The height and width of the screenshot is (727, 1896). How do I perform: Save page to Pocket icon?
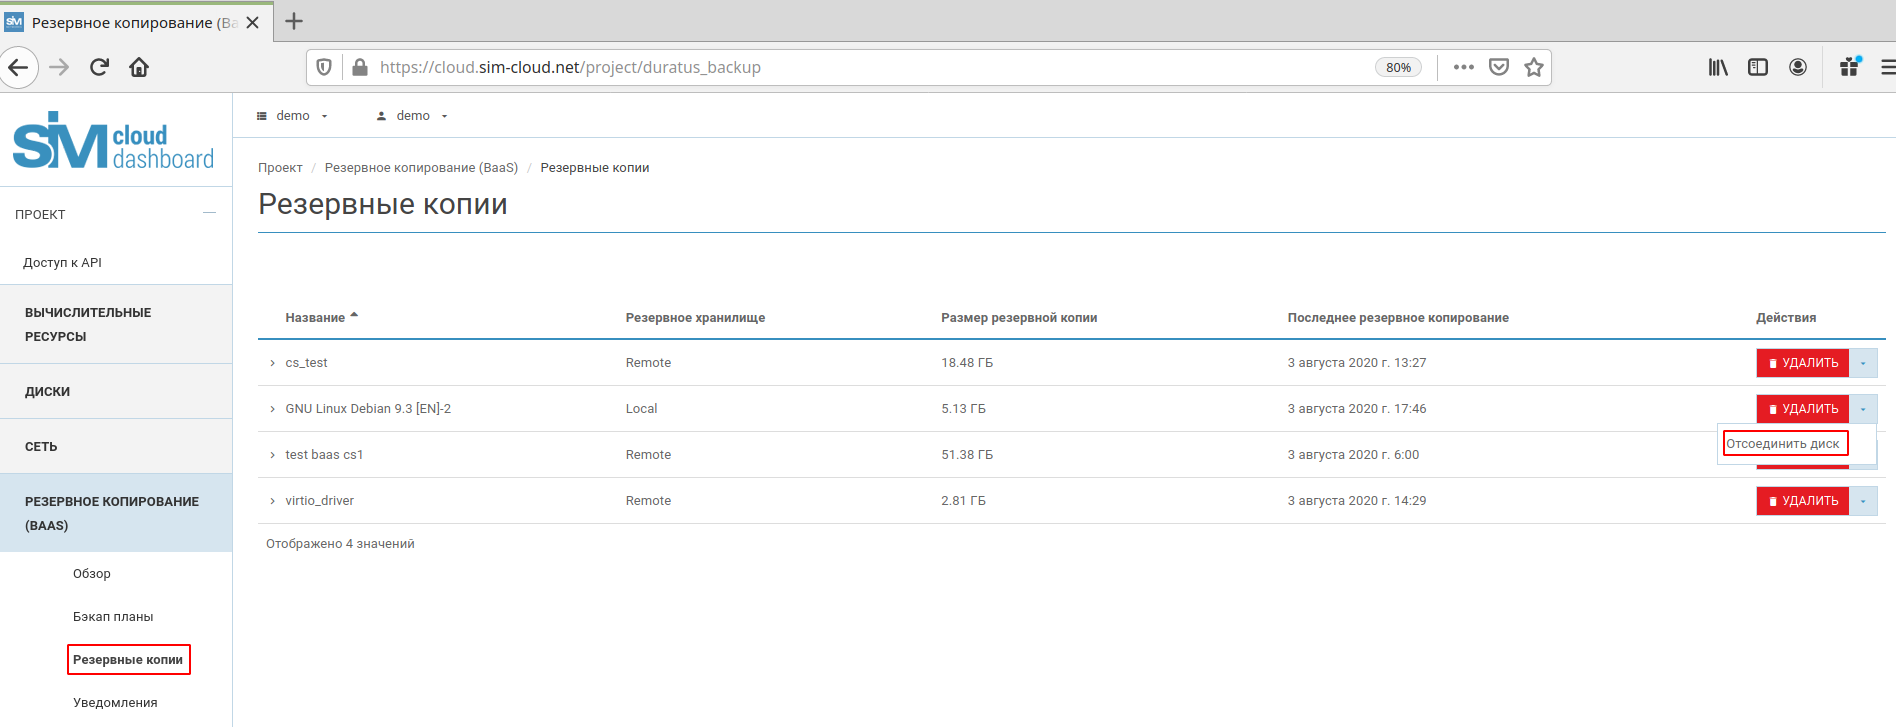1498,67
